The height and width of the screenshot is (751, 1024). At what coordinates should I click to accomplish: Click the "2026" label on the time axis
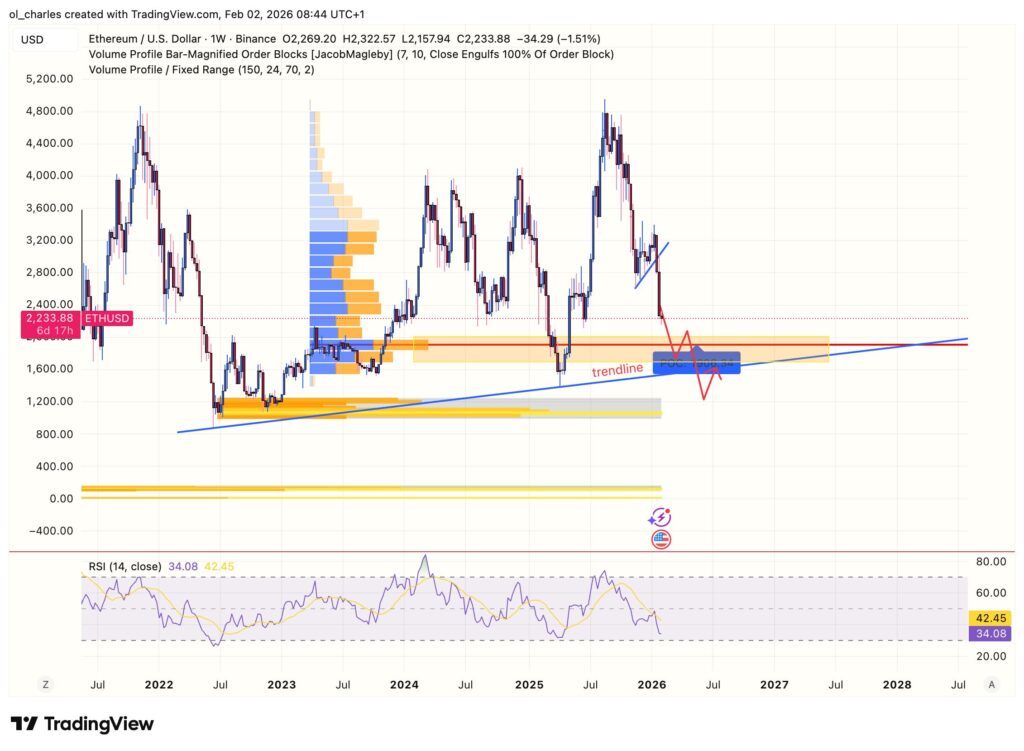(x=652, y=685)
